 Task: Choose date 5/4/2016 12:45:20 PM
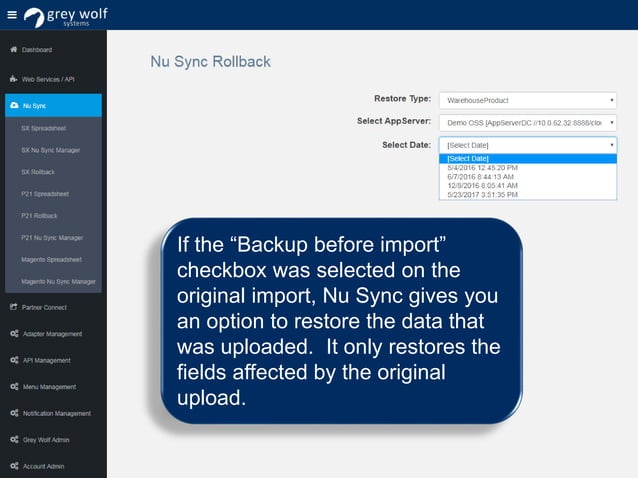[528, 168]
